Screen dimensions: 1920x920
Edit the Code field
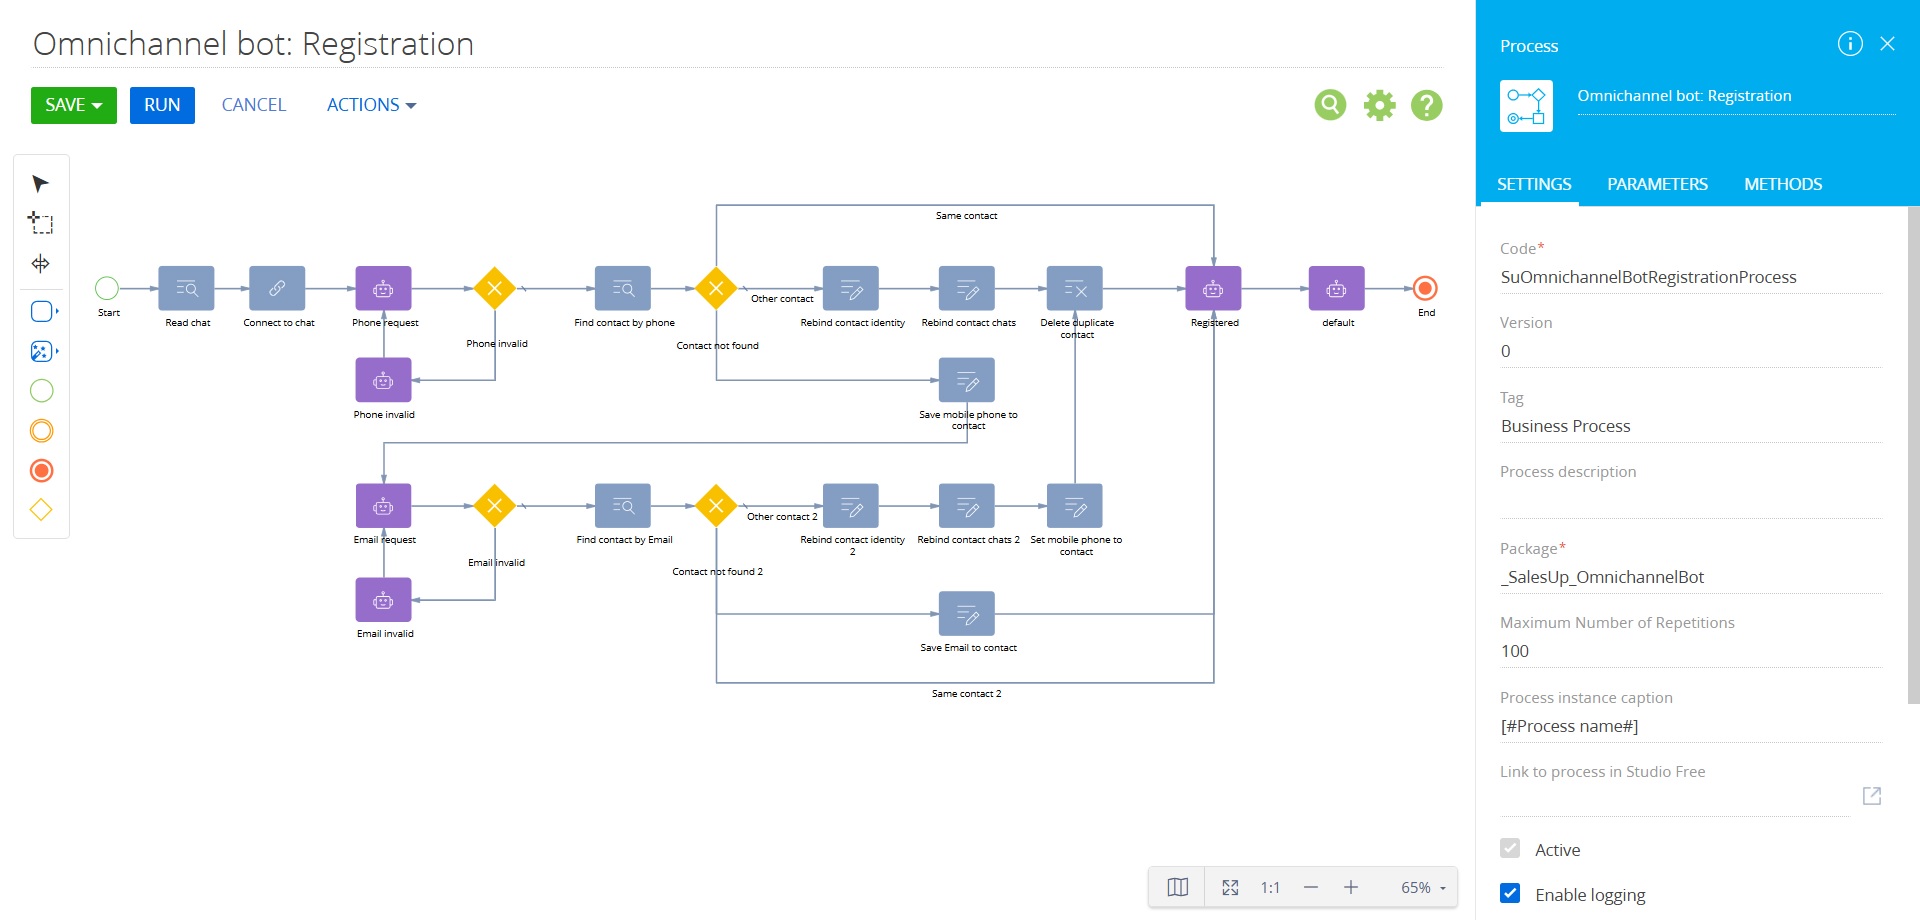1690,278
